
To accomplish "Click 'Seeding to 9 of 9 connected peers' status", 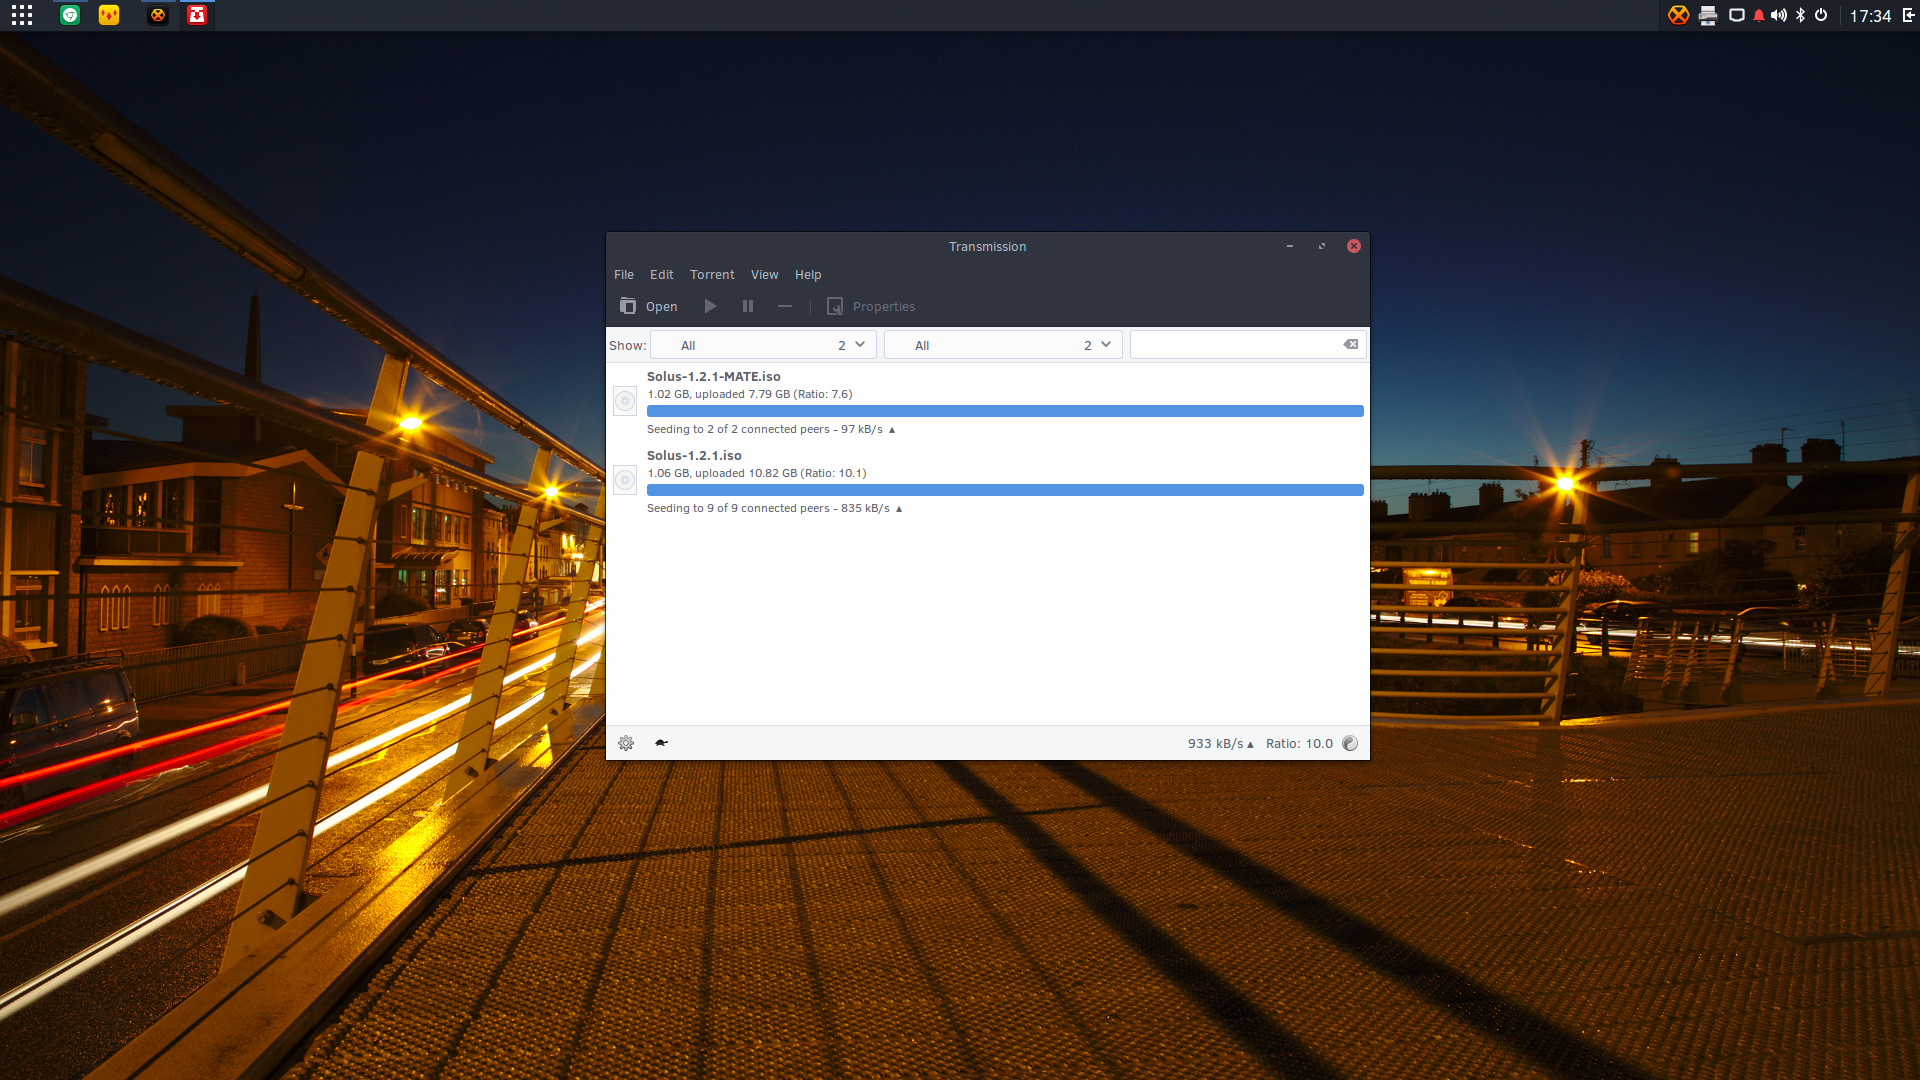I will point(774,508).
